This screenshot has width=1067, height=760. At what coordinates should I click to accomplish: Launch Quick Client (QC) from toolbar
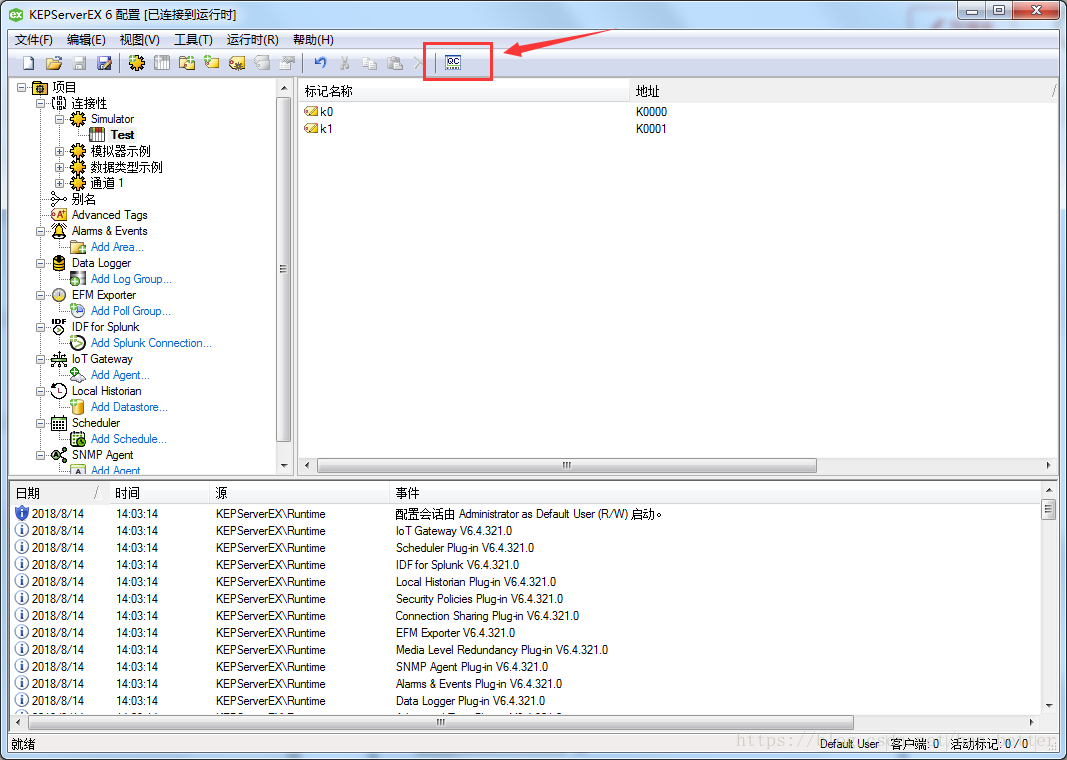(453, 63)
